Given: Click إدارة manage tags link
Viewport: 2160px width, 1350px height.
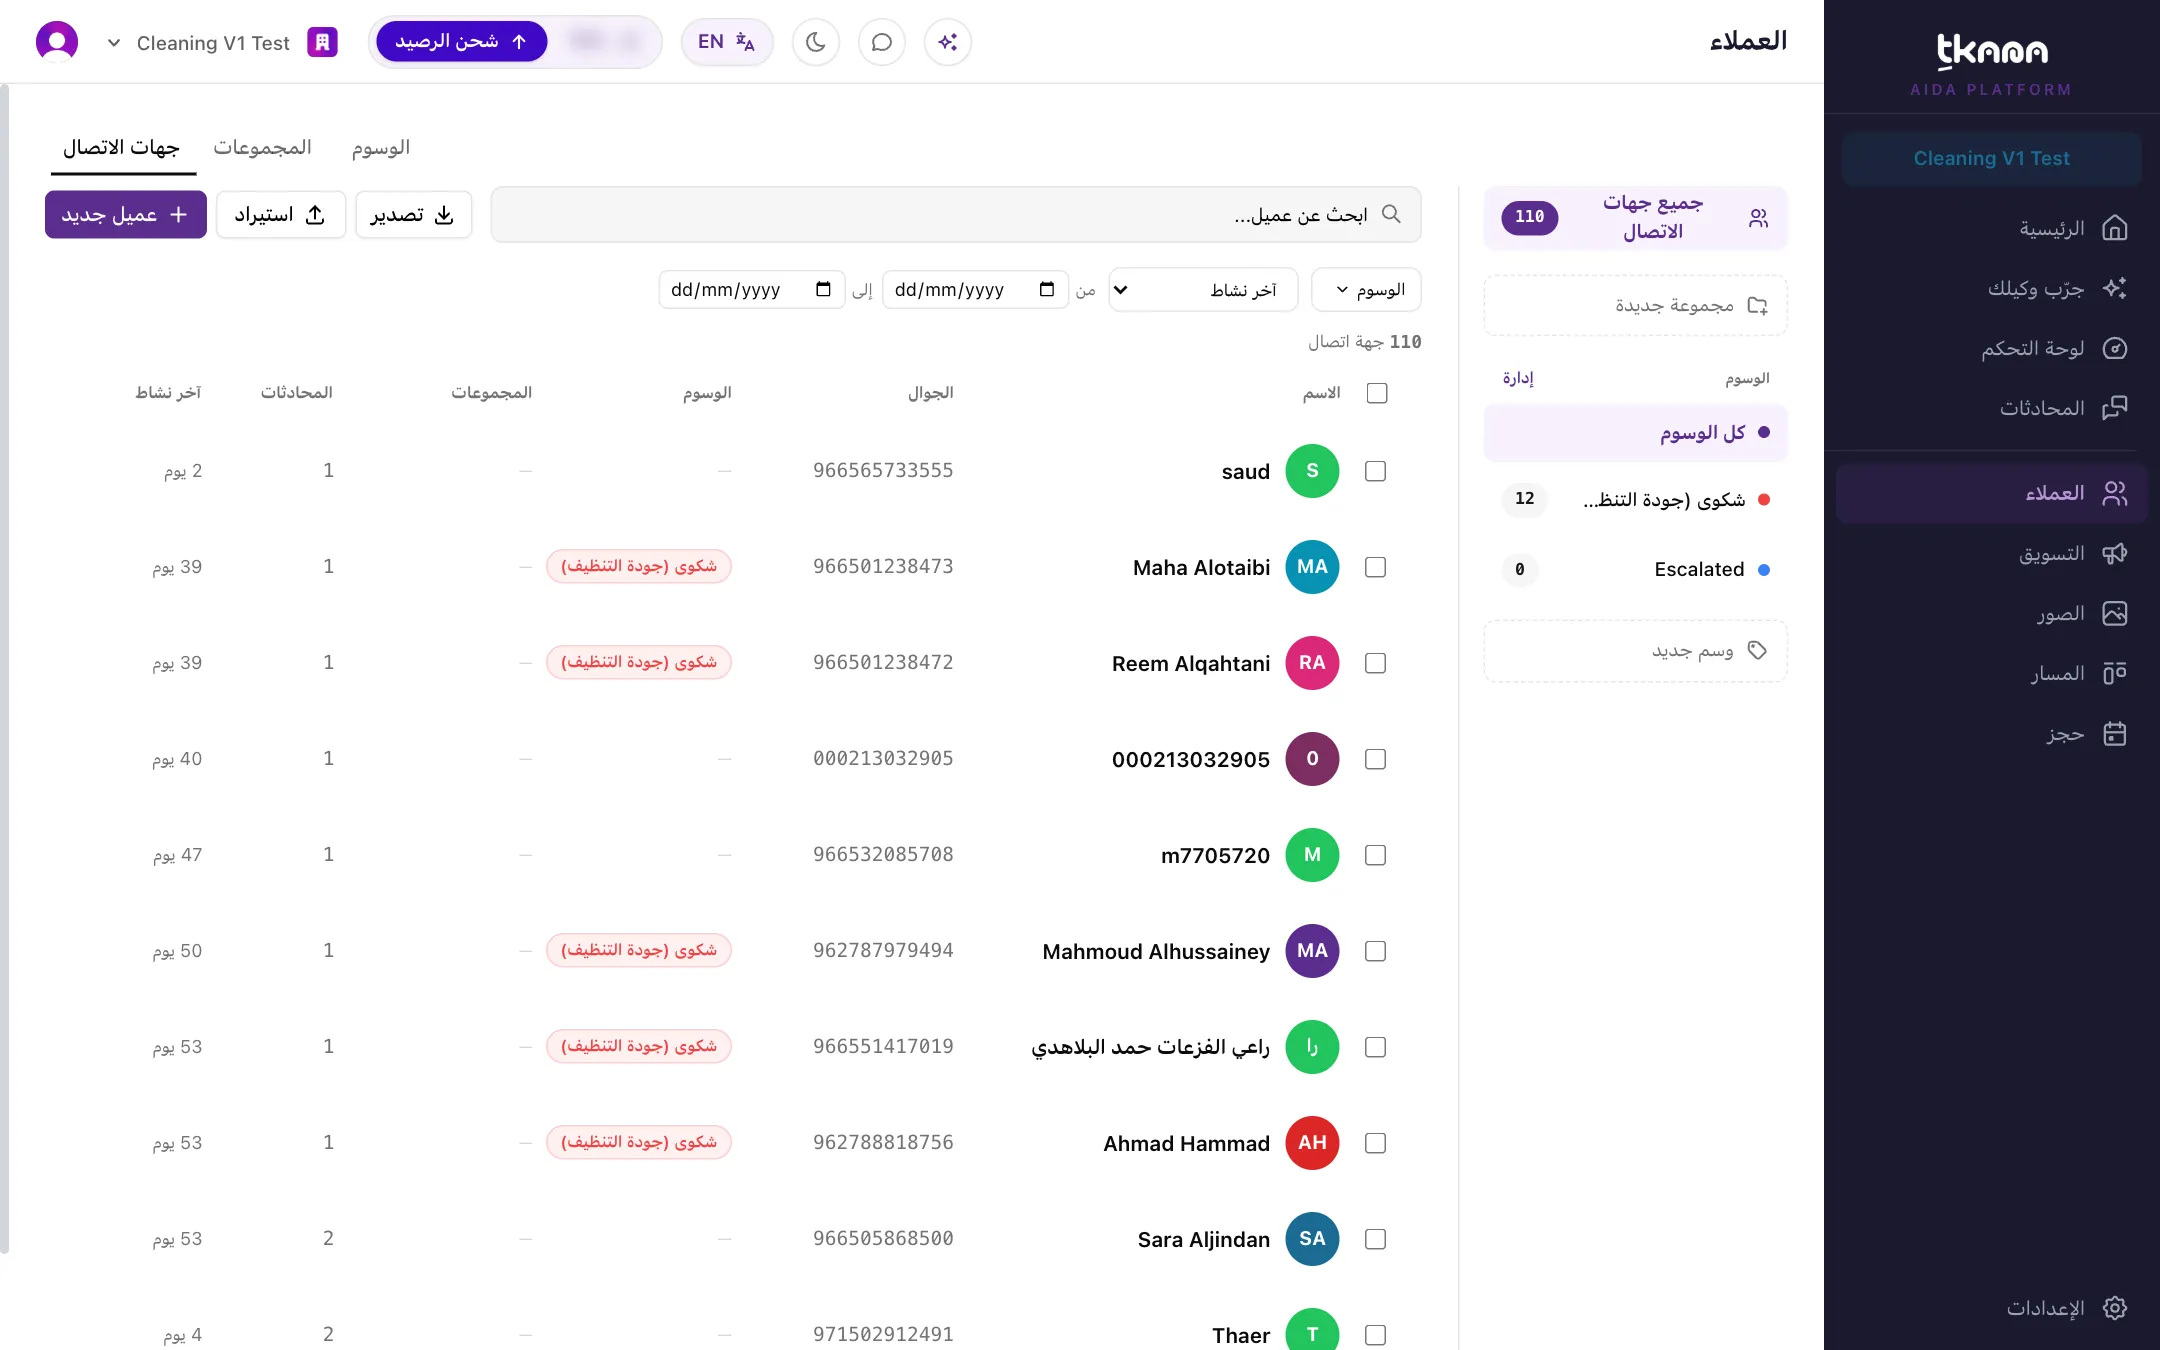Looking at the screenshot, I should click(x=1518, y=378).
